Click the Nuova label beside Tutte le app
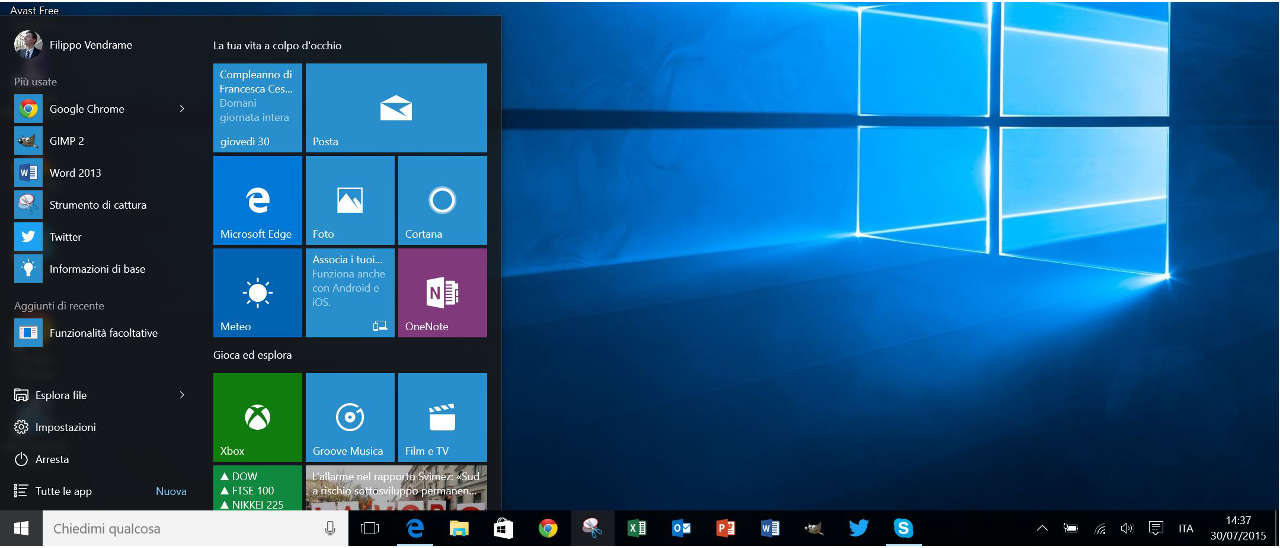1280x548 pixels. pyautogui.click(x=171, y=491)
